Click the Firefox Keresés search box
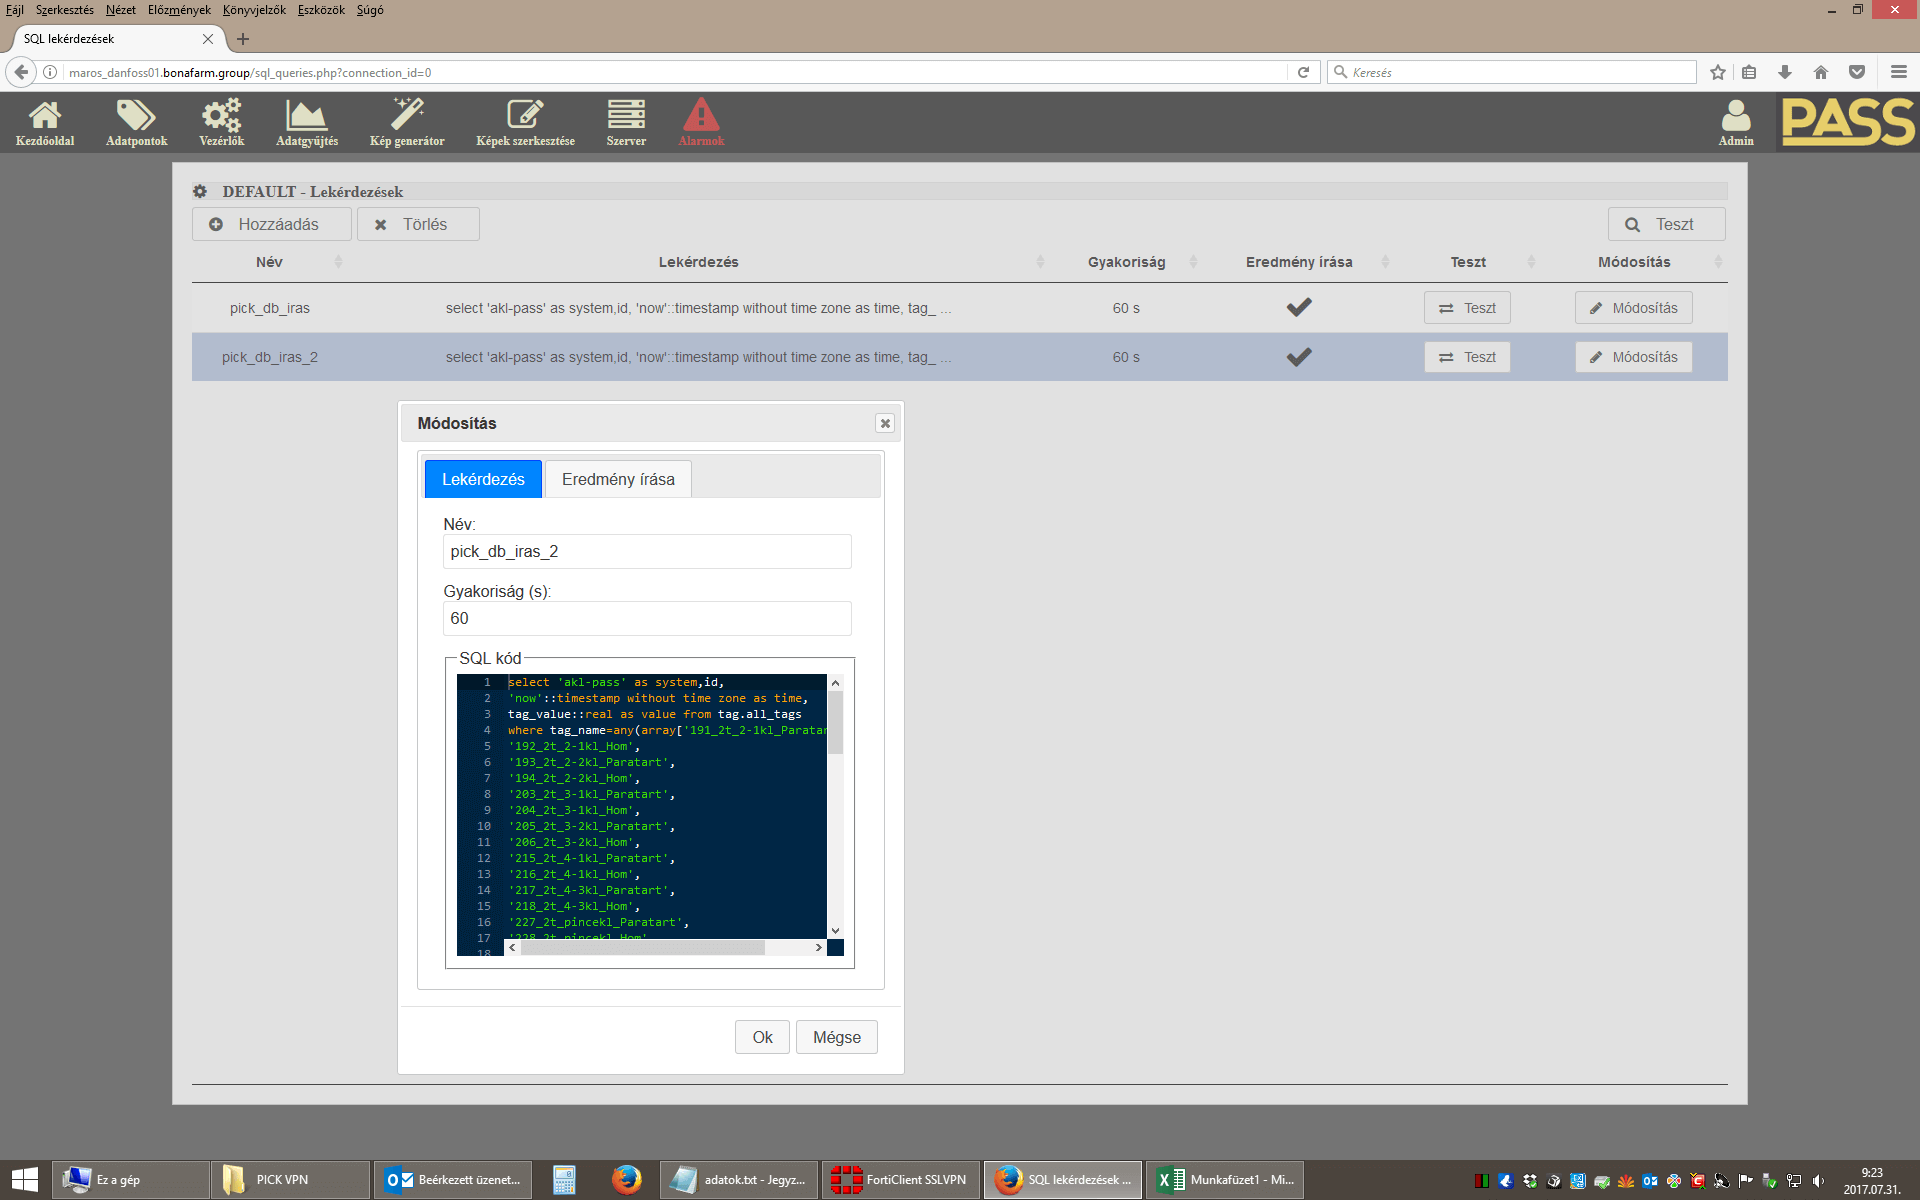 tap(1511, 72)
